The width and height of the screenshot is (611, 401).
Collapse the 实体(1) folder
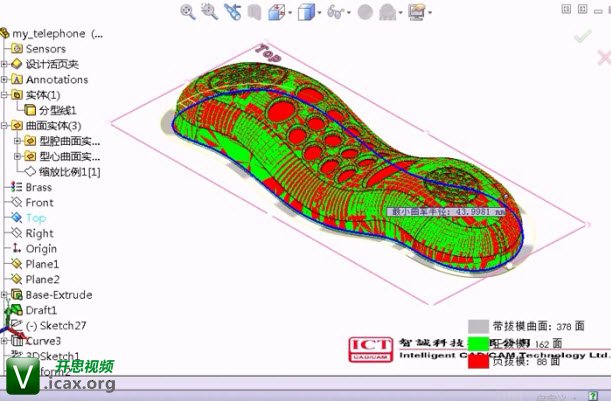[x=4, y=95]
